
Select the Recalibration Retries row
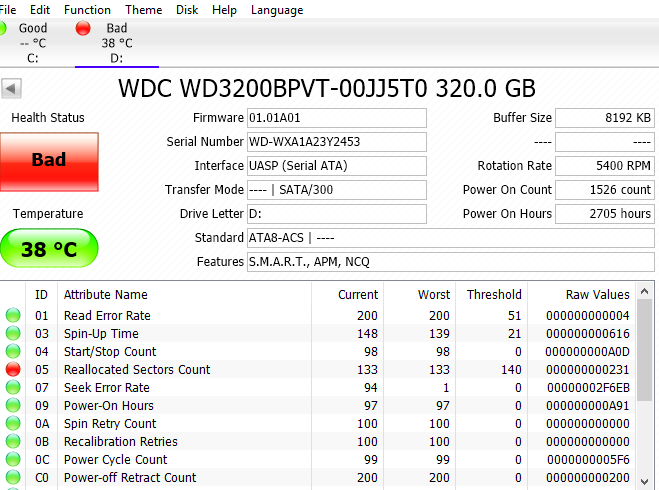click(x=318, y=442)
